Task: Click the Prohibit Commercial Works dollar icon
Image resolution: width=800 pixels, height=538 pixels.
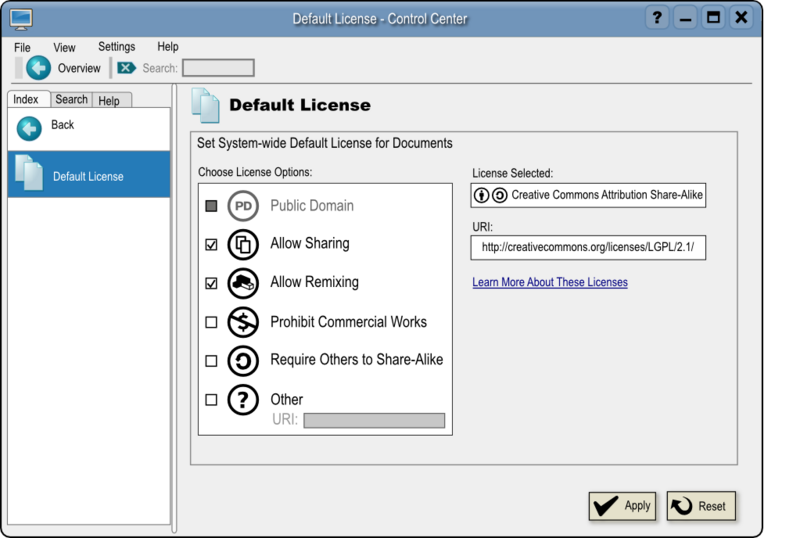Action: pyautogui.click(x=243, y=322)
